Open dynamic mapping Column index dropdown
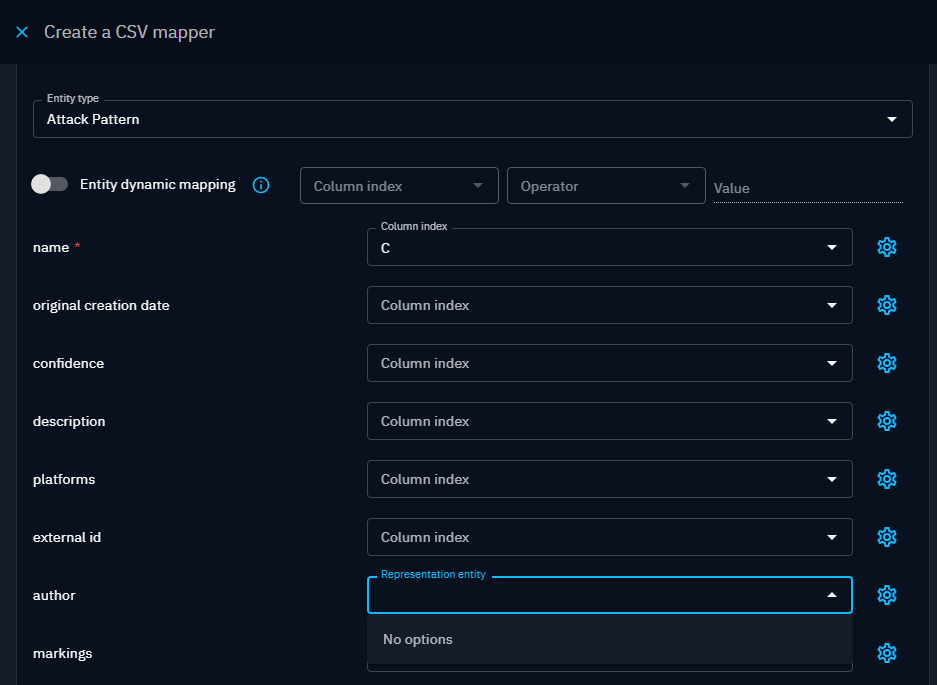The image size is (937, 685). tap(399, 186)
